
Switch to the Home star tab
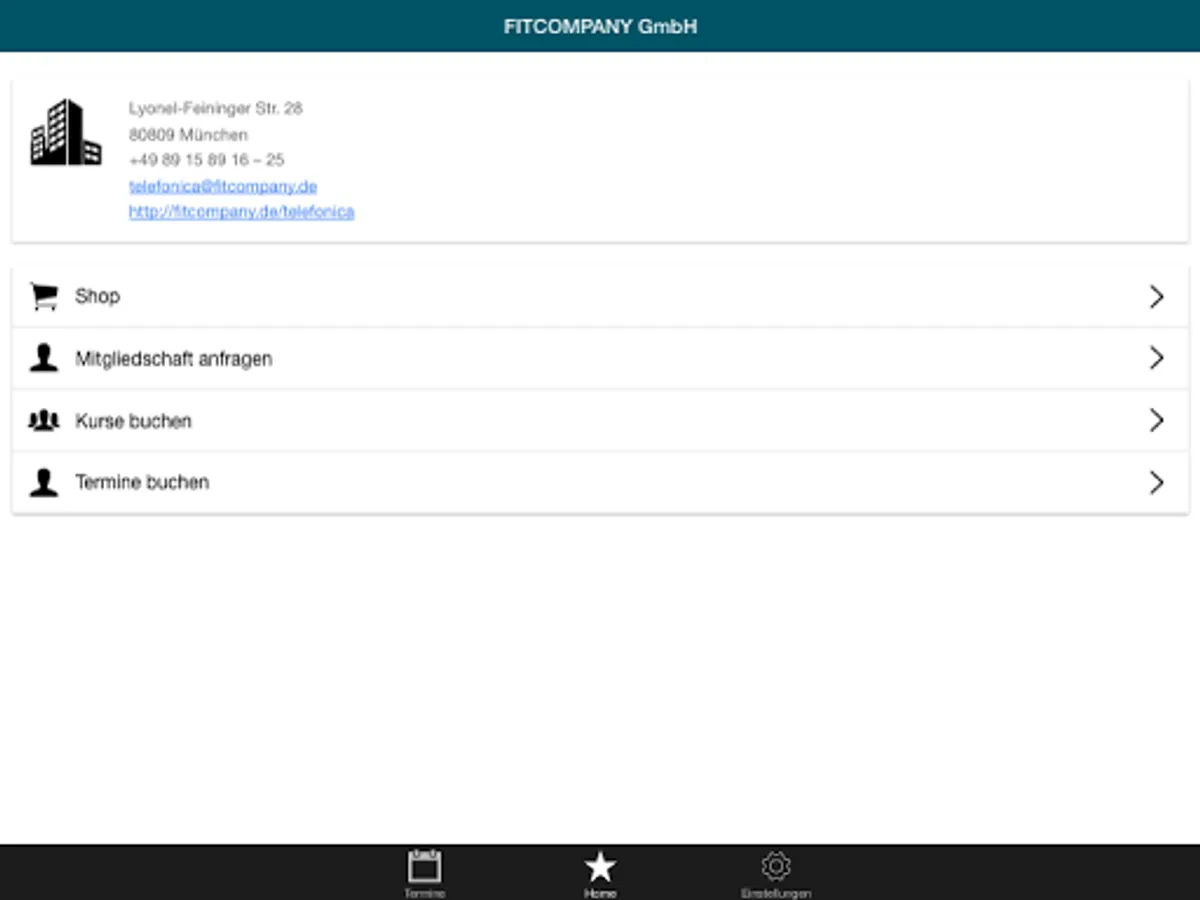point(600,872)
